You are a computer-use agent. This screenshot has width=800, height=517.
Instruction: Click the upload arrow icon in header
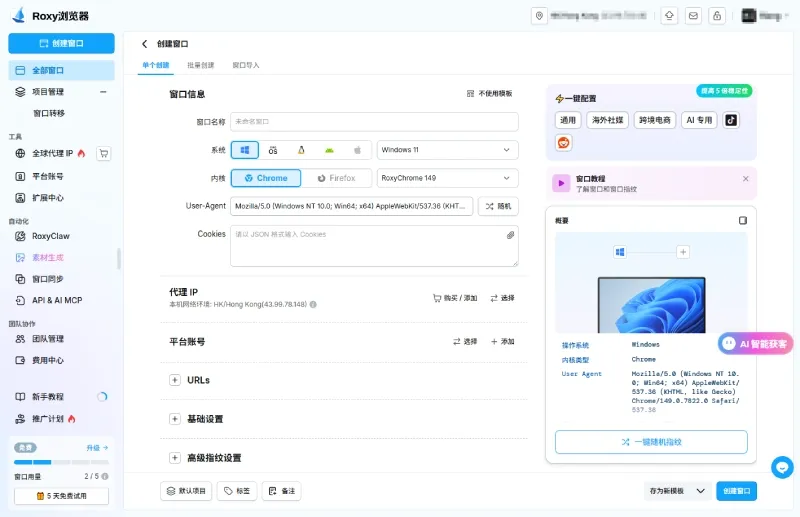(x=669, y=16)
